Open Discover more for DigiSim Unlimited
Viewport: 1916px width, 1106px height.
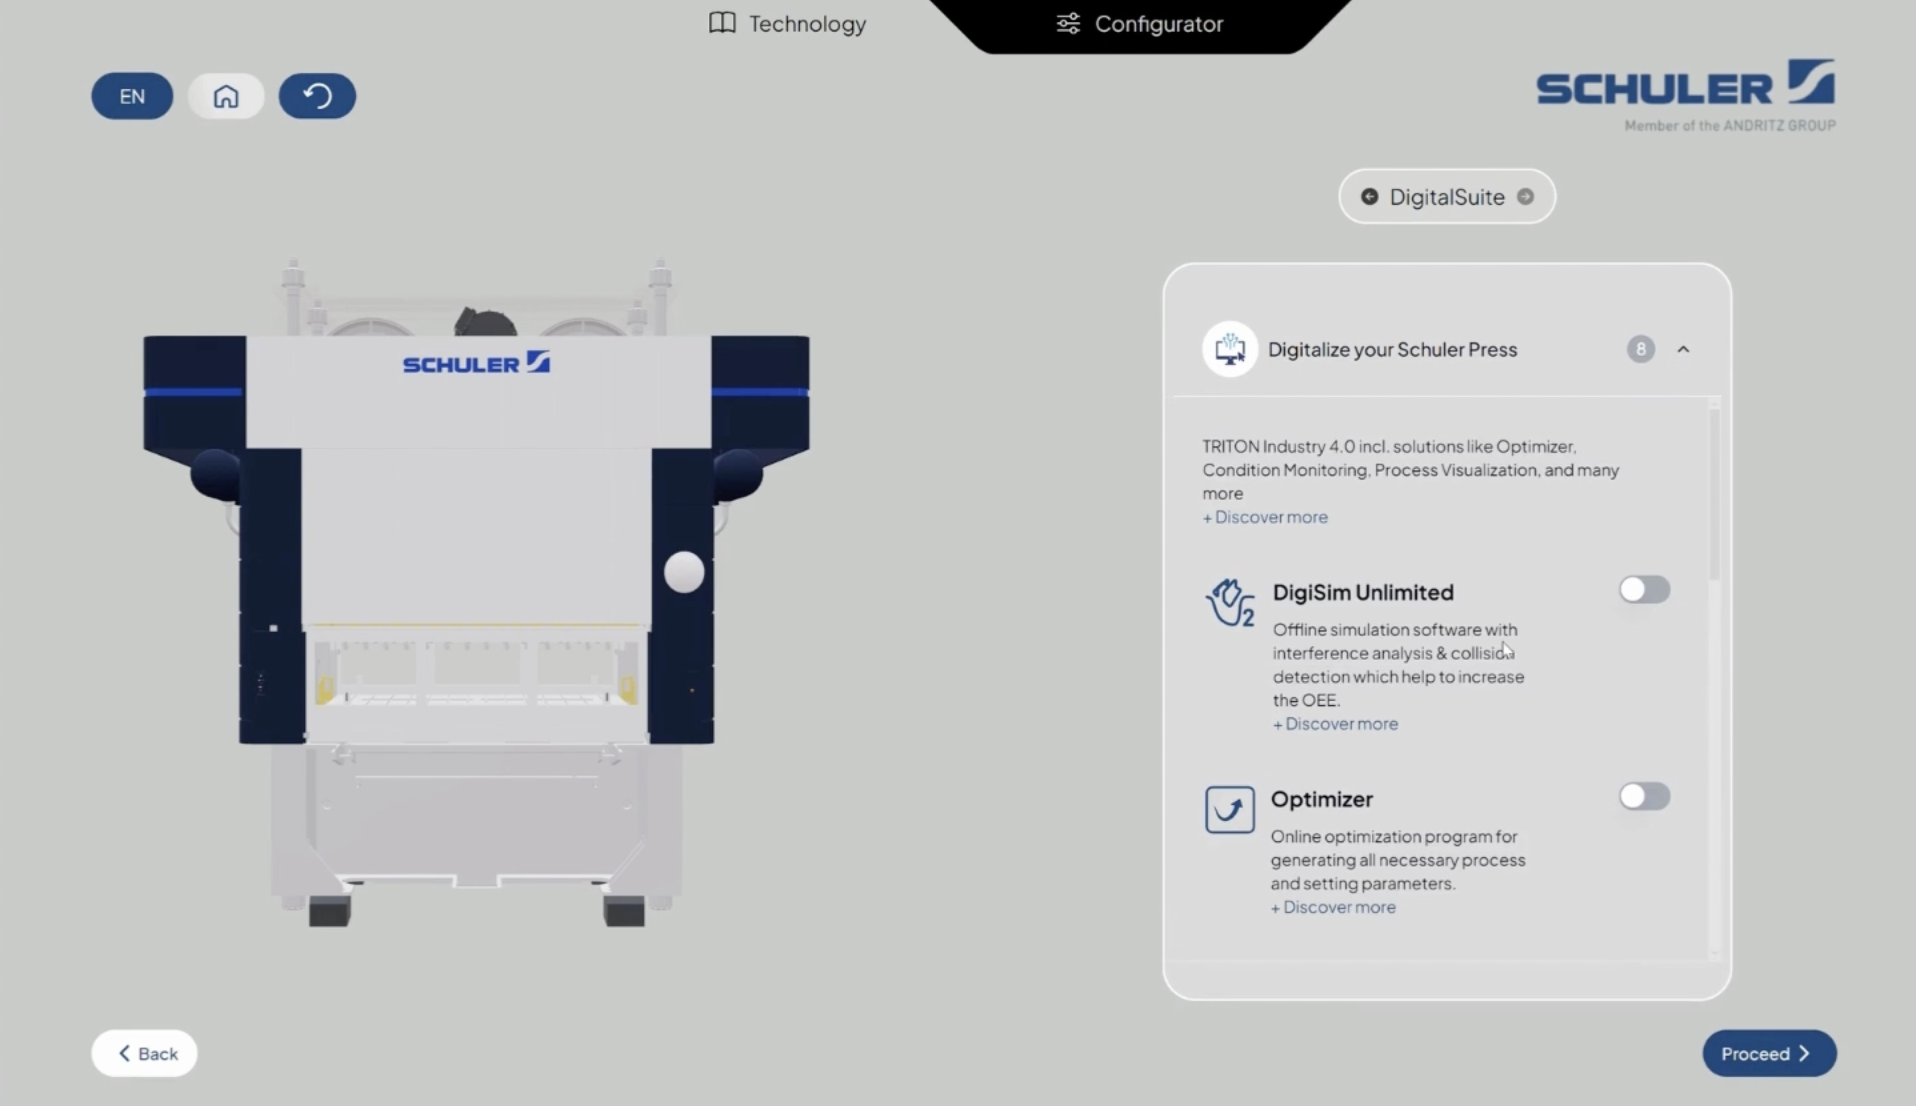pos(1335,724)
